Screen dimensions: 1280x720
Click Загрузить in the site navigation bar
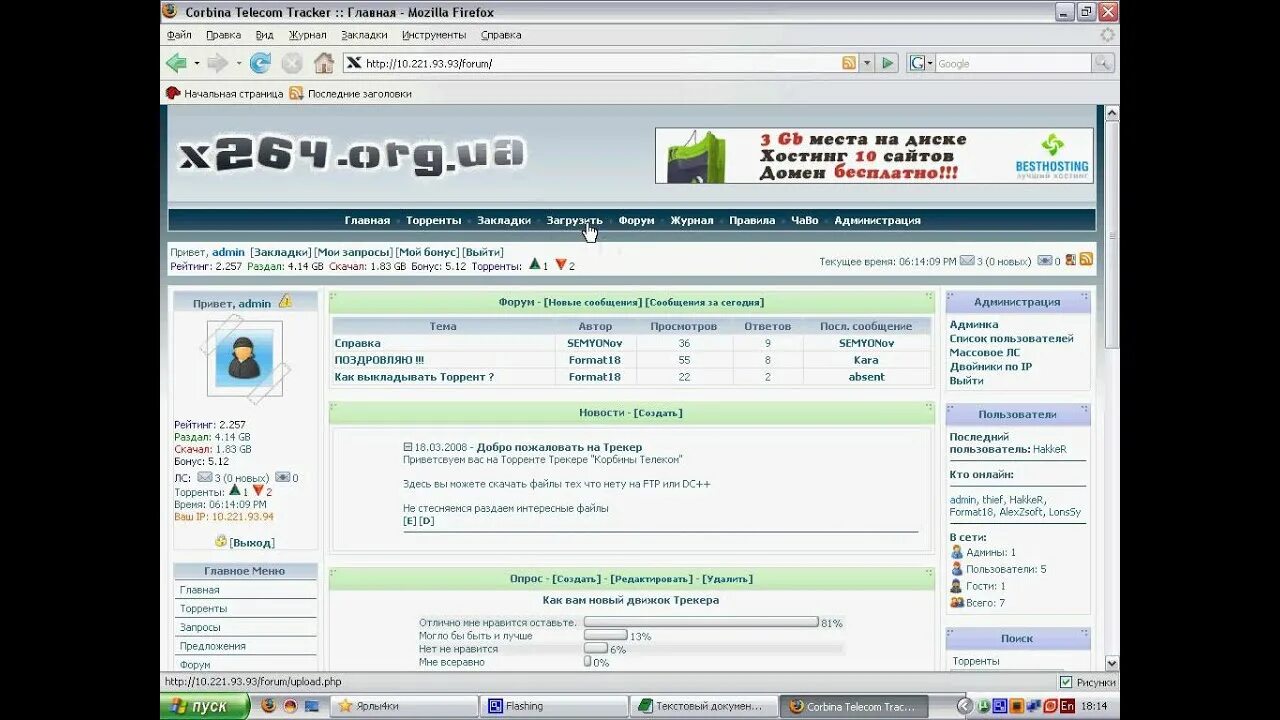574,220
